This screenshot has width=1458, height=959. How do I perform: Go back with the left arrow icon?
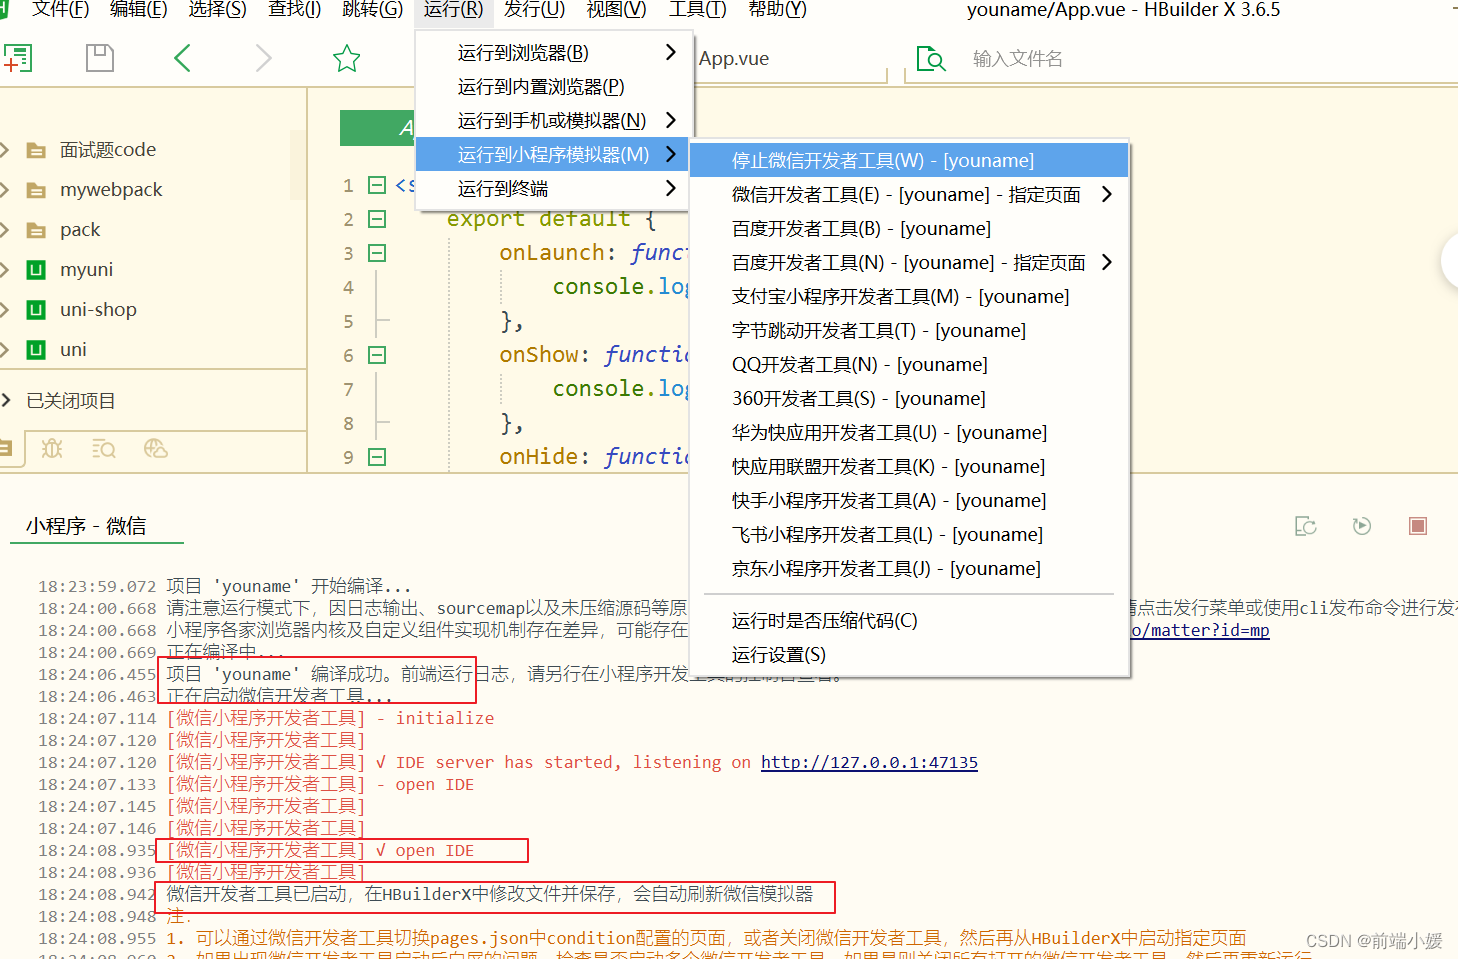tap(182, 58)
